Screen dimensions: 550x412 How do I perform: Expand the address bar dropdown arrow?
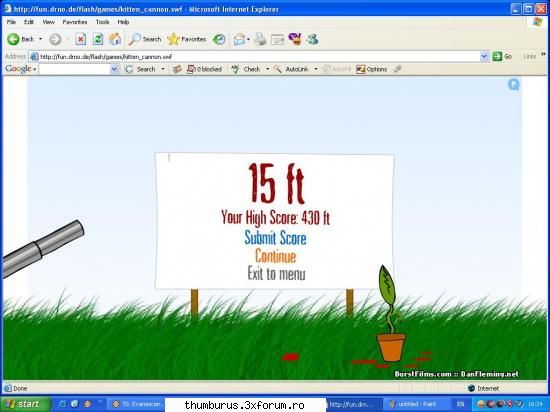click(484, 56)
